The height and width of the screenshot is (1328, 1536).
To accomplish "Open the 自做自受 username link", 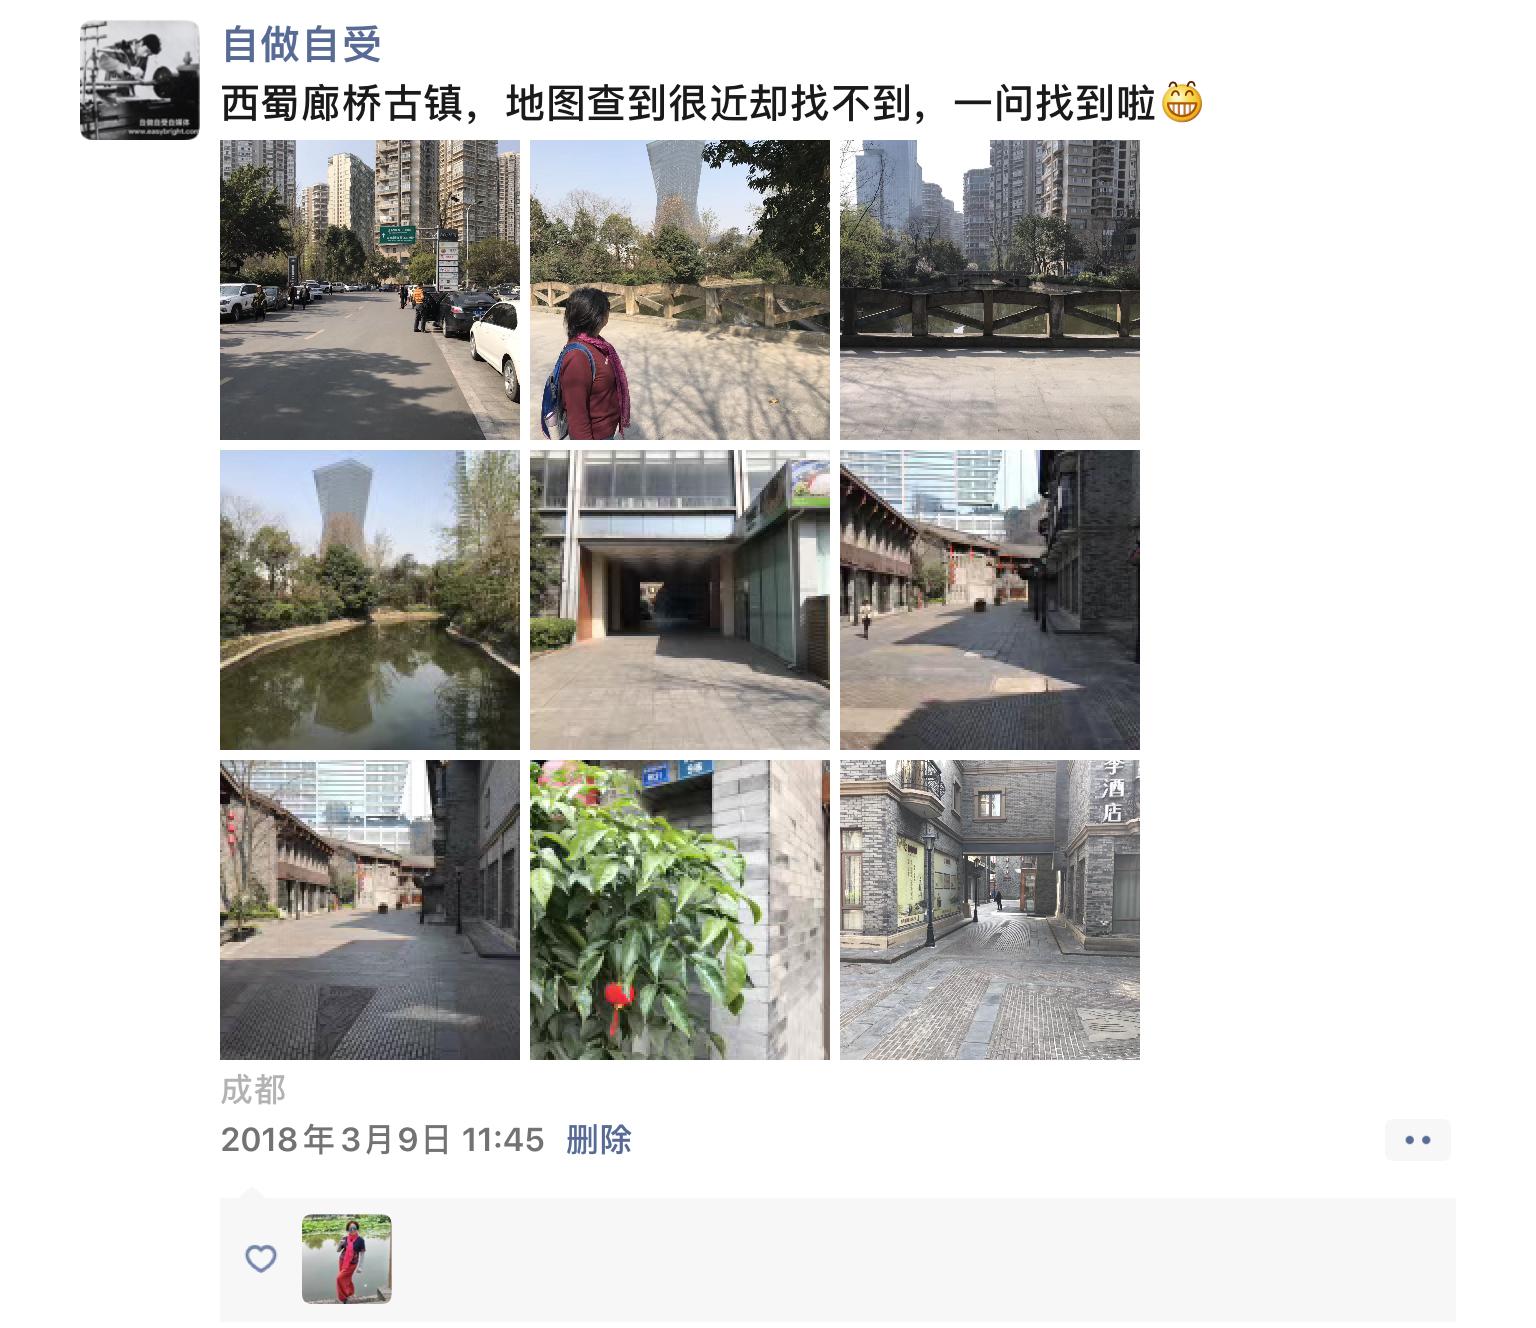I will [301, 44].
